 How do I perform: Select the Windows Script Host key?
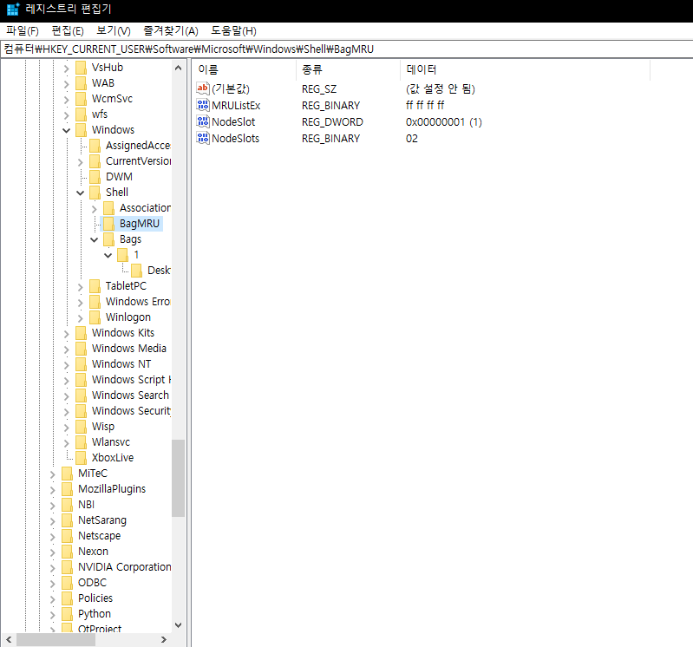[x=131, y=380]
